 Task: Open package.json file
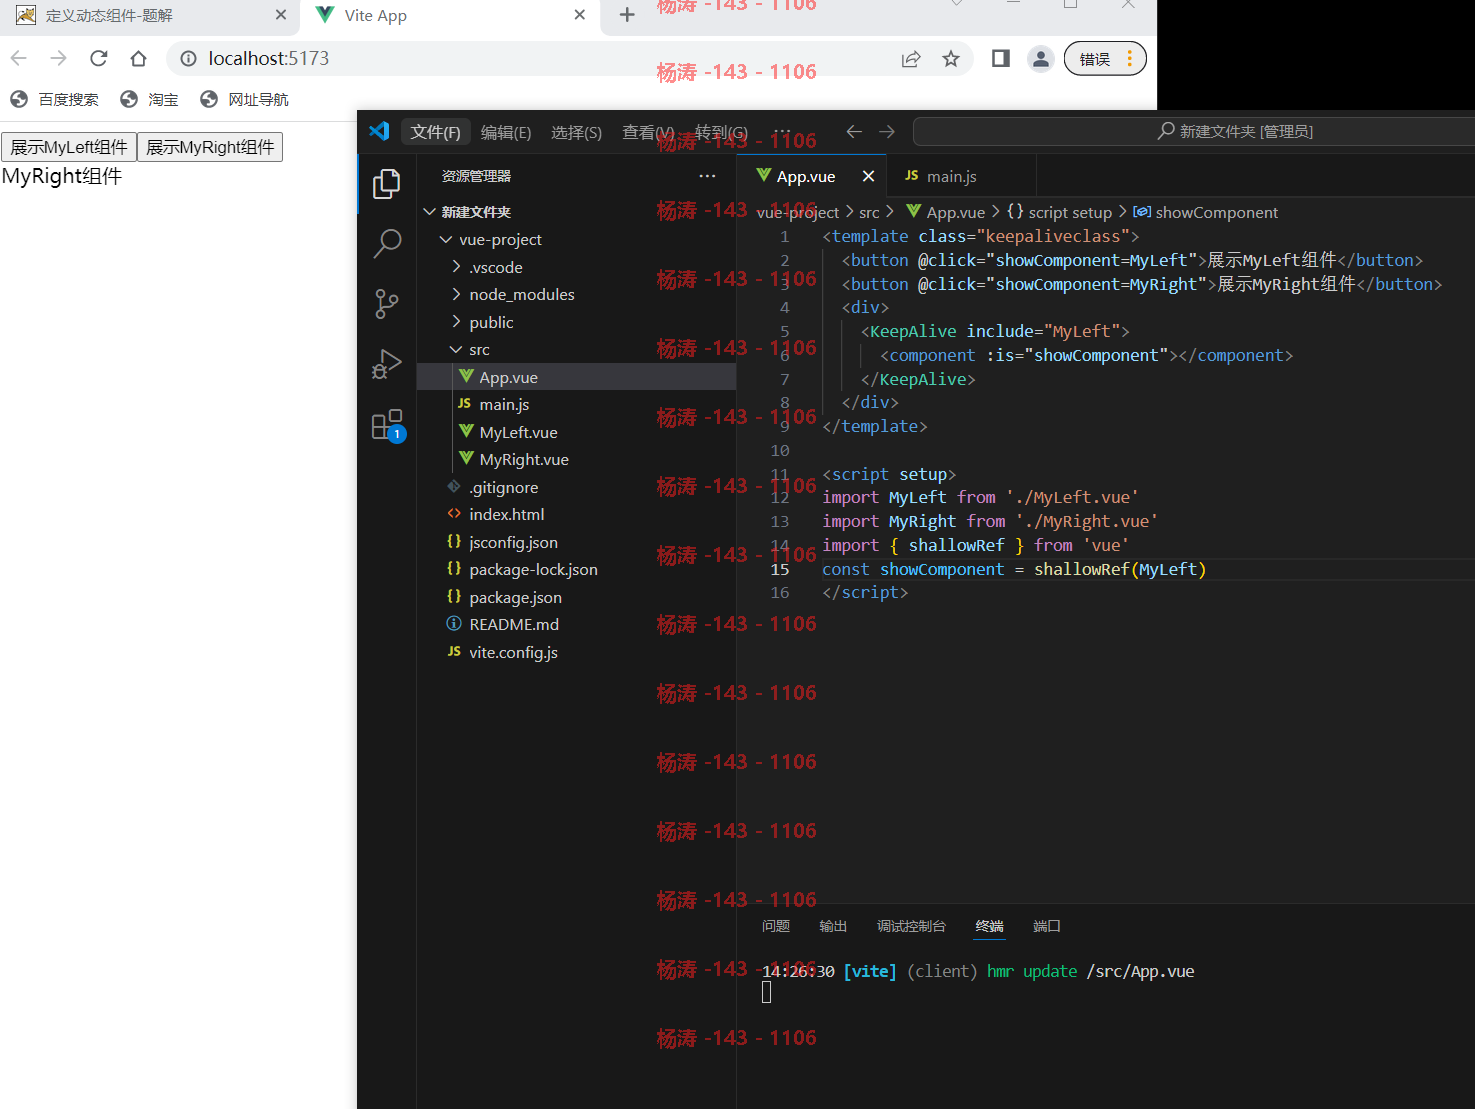coord(576,597)
